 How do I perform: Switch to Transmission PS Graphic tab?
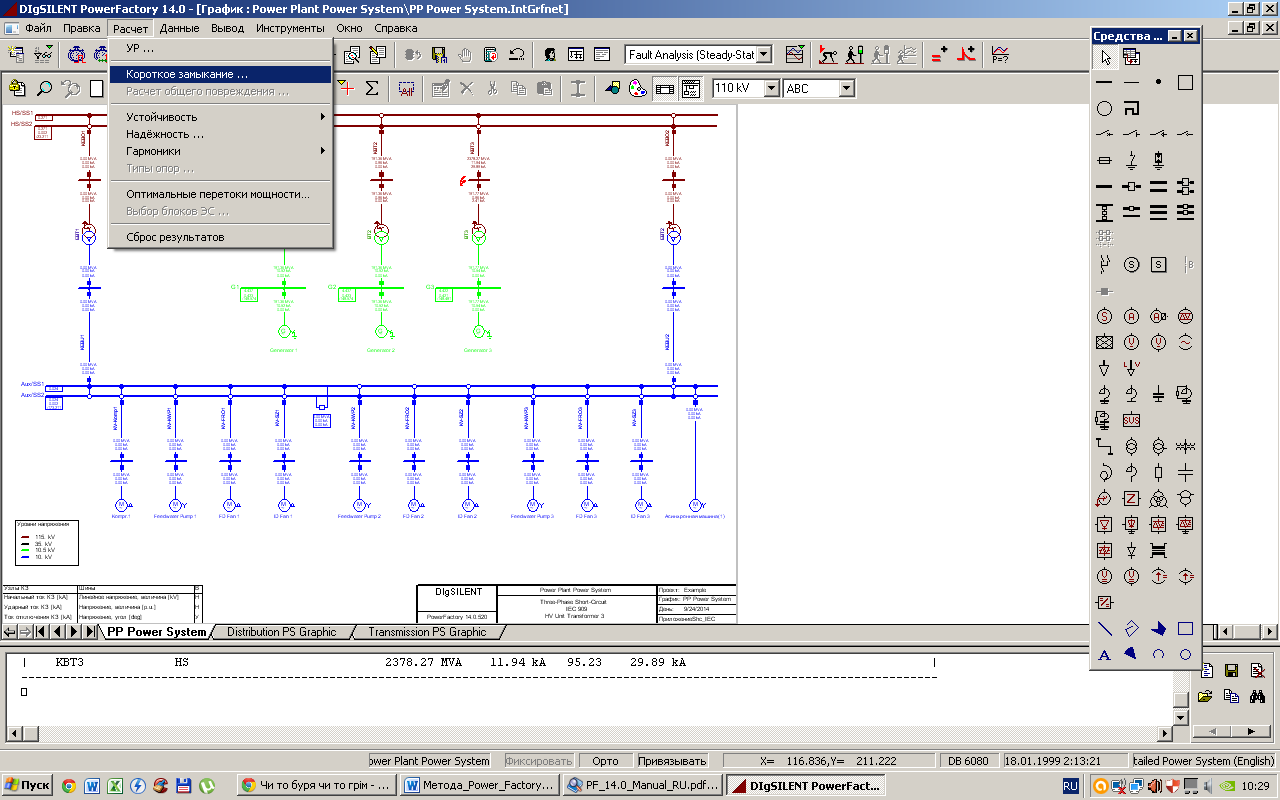[427, 632]
